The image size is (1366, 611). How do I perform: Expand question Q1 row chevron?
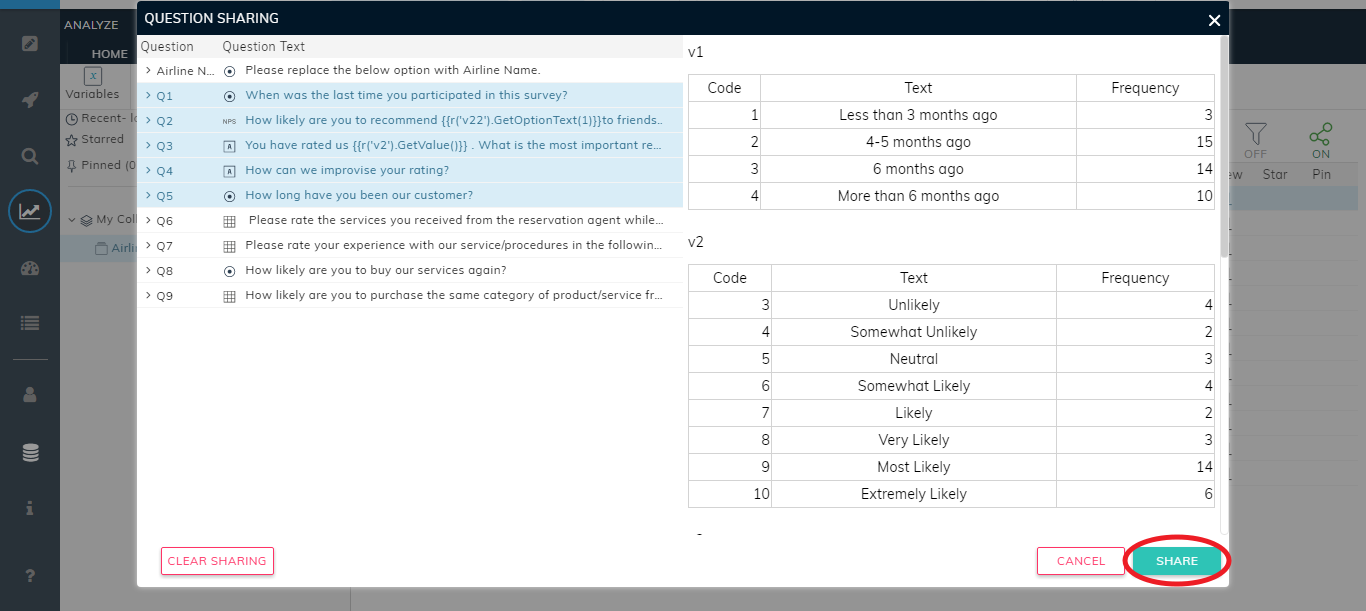pos(148,96)
